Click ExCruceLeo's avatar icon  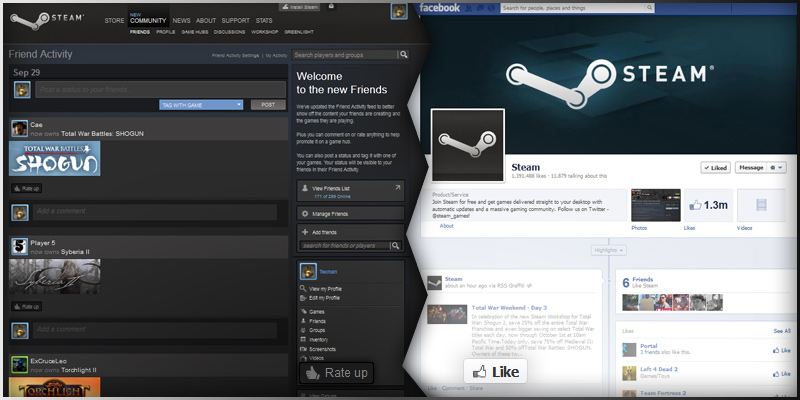(19, 362)
